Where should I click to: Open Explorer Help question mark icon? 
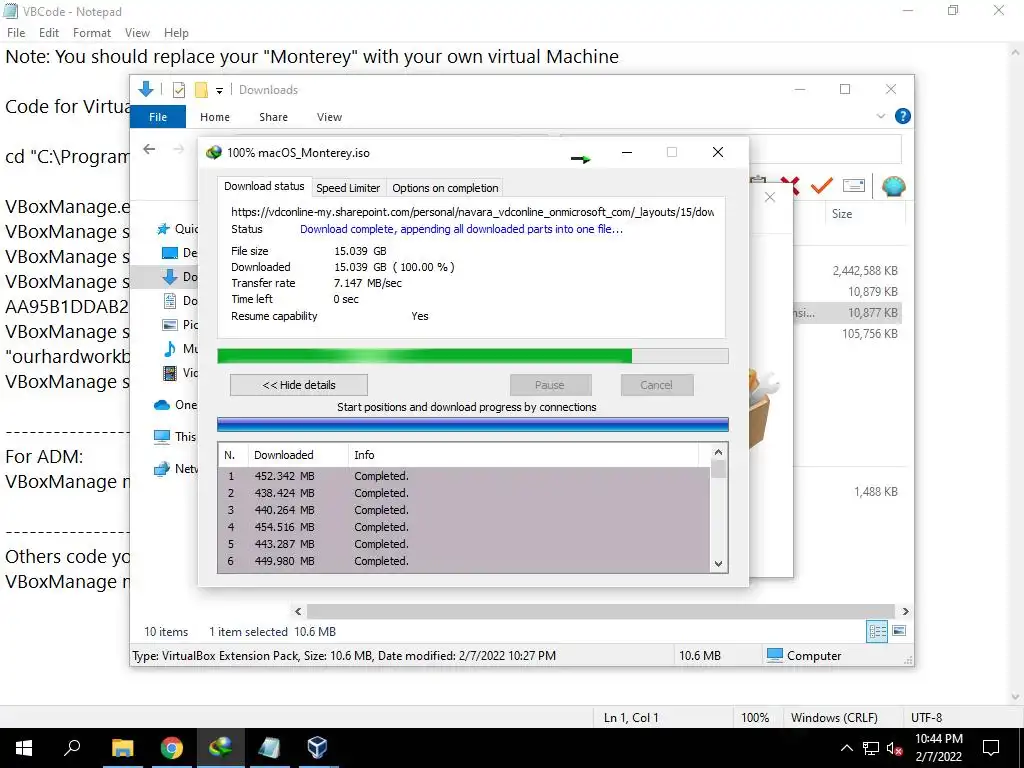[x=903, y=116]
